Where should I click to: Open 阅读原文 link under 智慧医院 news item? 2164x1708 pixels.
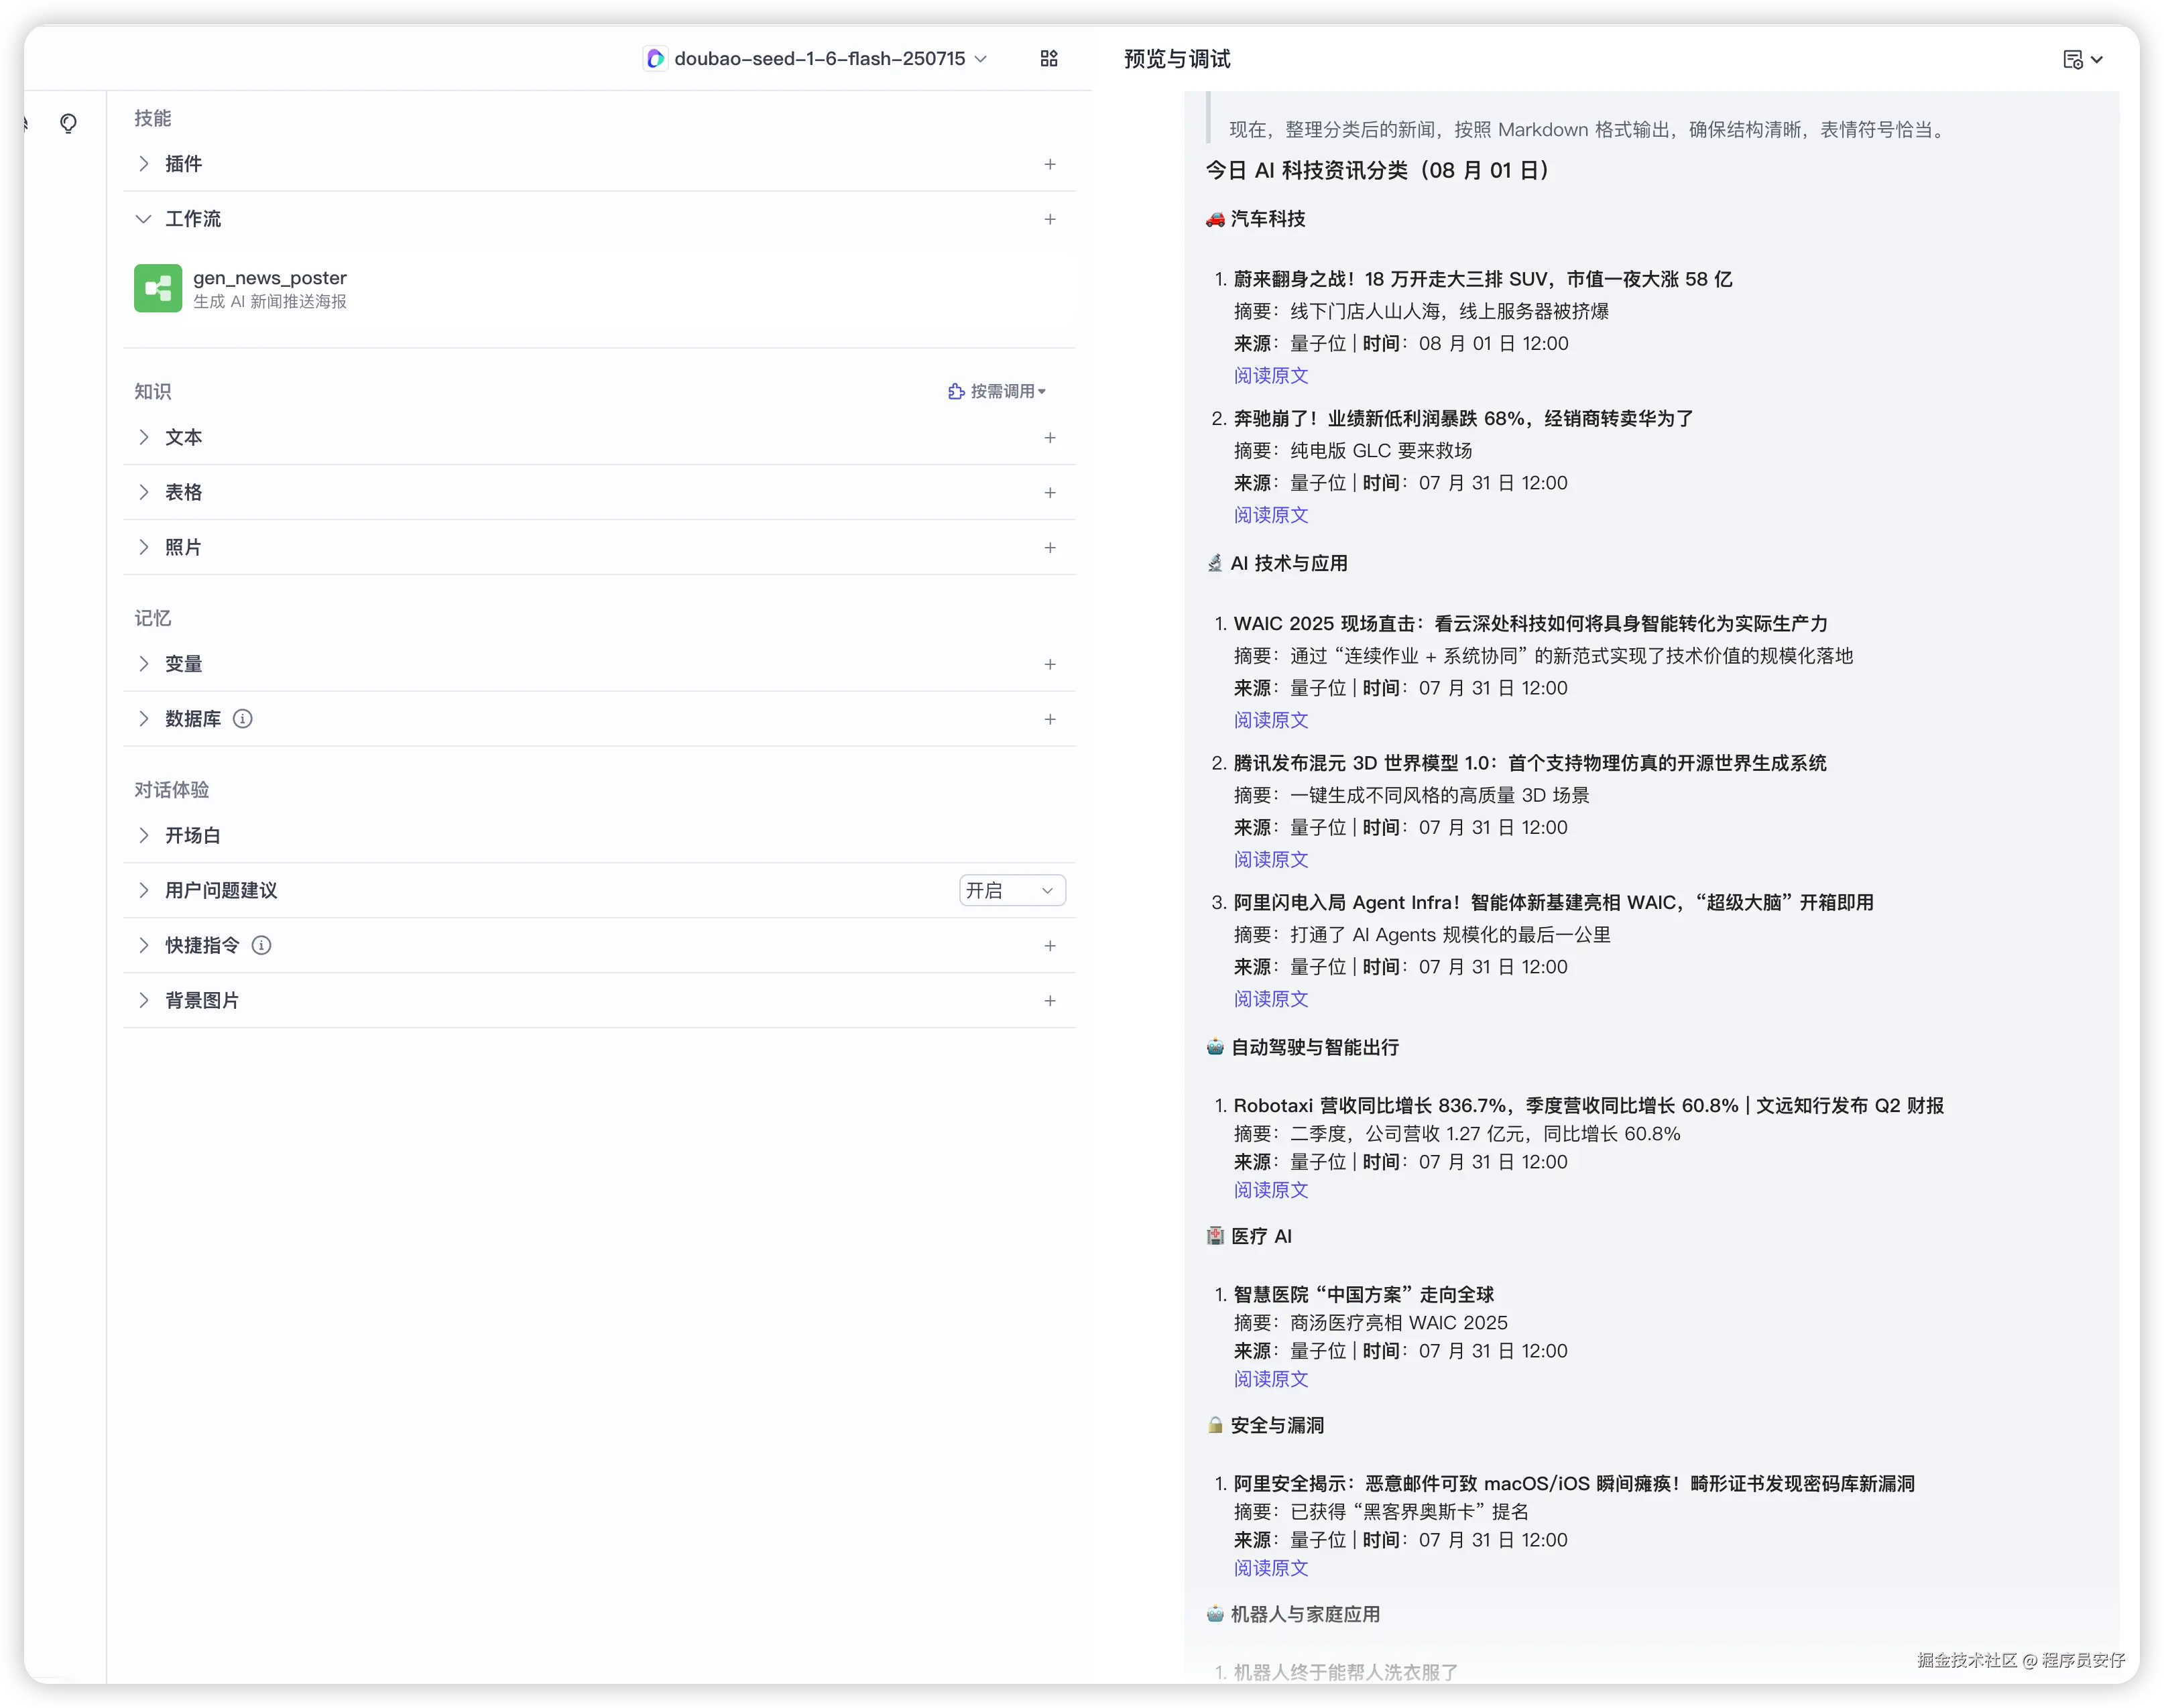[x=1270, y=1379]
